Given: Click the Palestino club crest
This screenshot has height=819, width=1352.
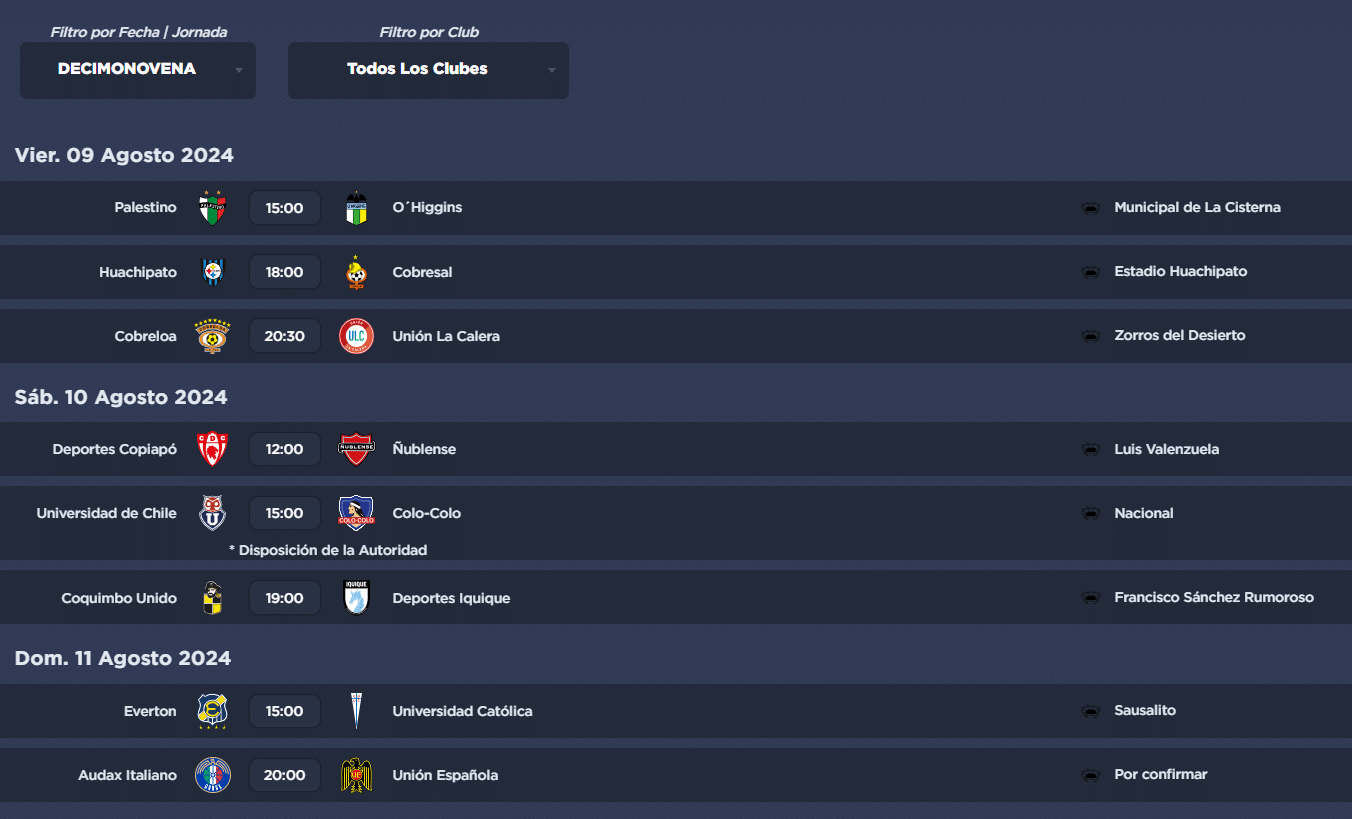Looking at the screenshot, I should pos(213,208).
